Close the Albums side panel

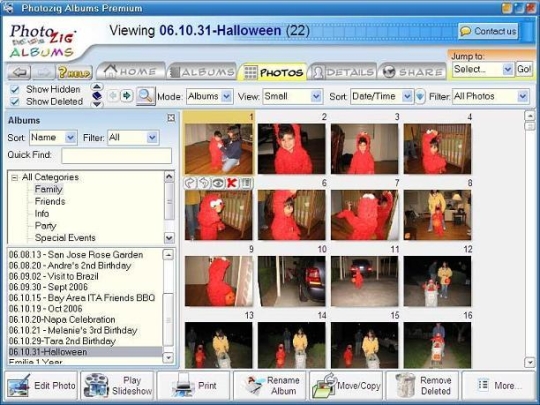pyautogui.click(x=171, y=118)
